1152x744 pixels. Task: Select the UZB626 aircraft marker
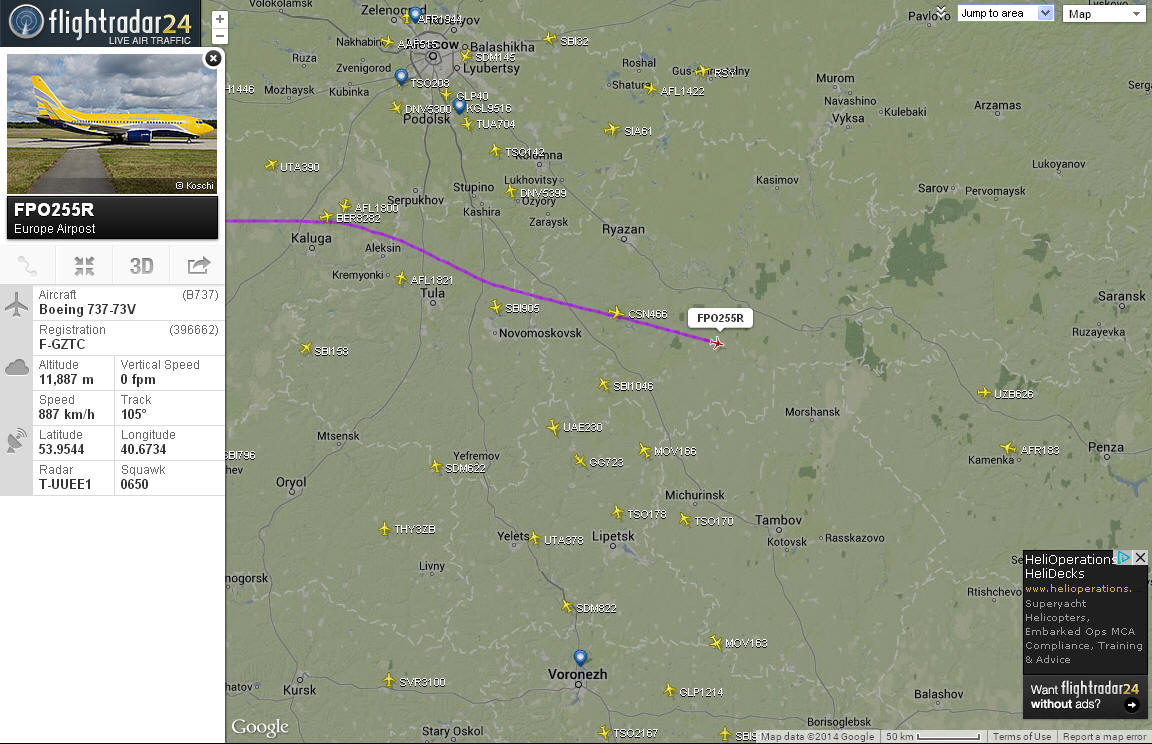[x=984, y=393]
